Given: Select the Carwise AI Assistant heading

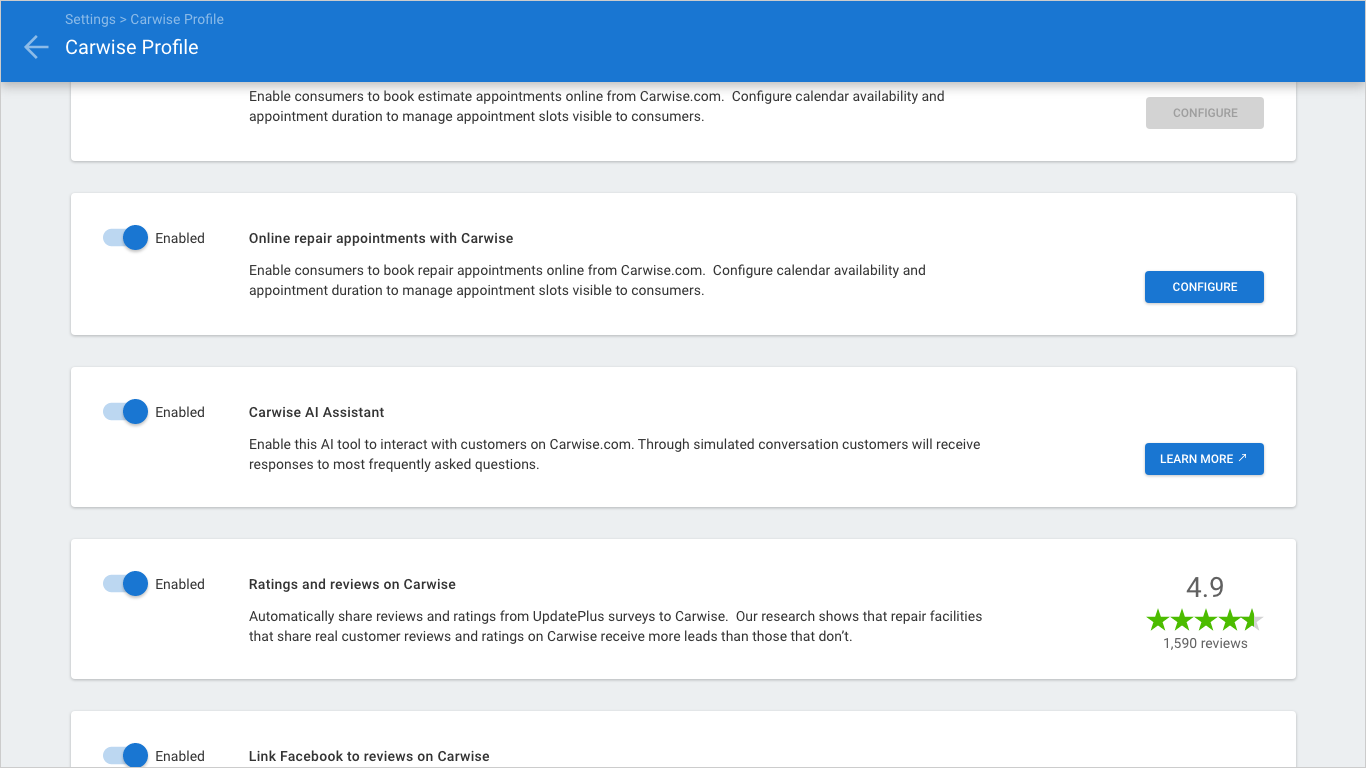Looking at the screenshot, I should 317,412.
